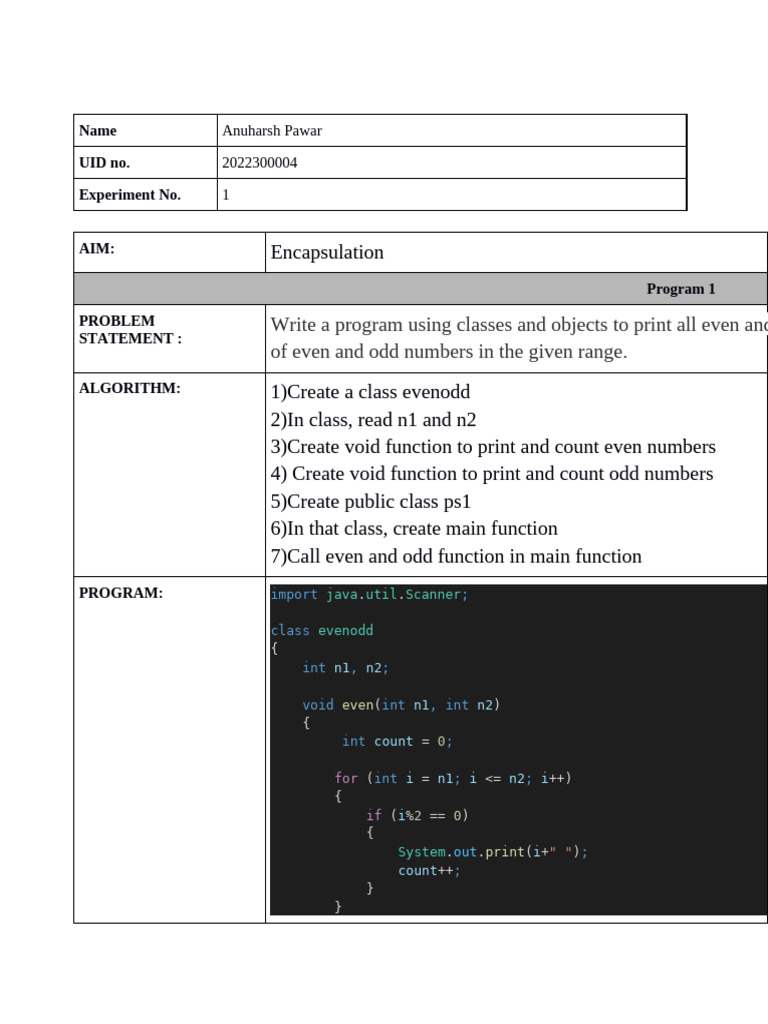Click step 7 about calling even and odd

click(x=456, y=556)
